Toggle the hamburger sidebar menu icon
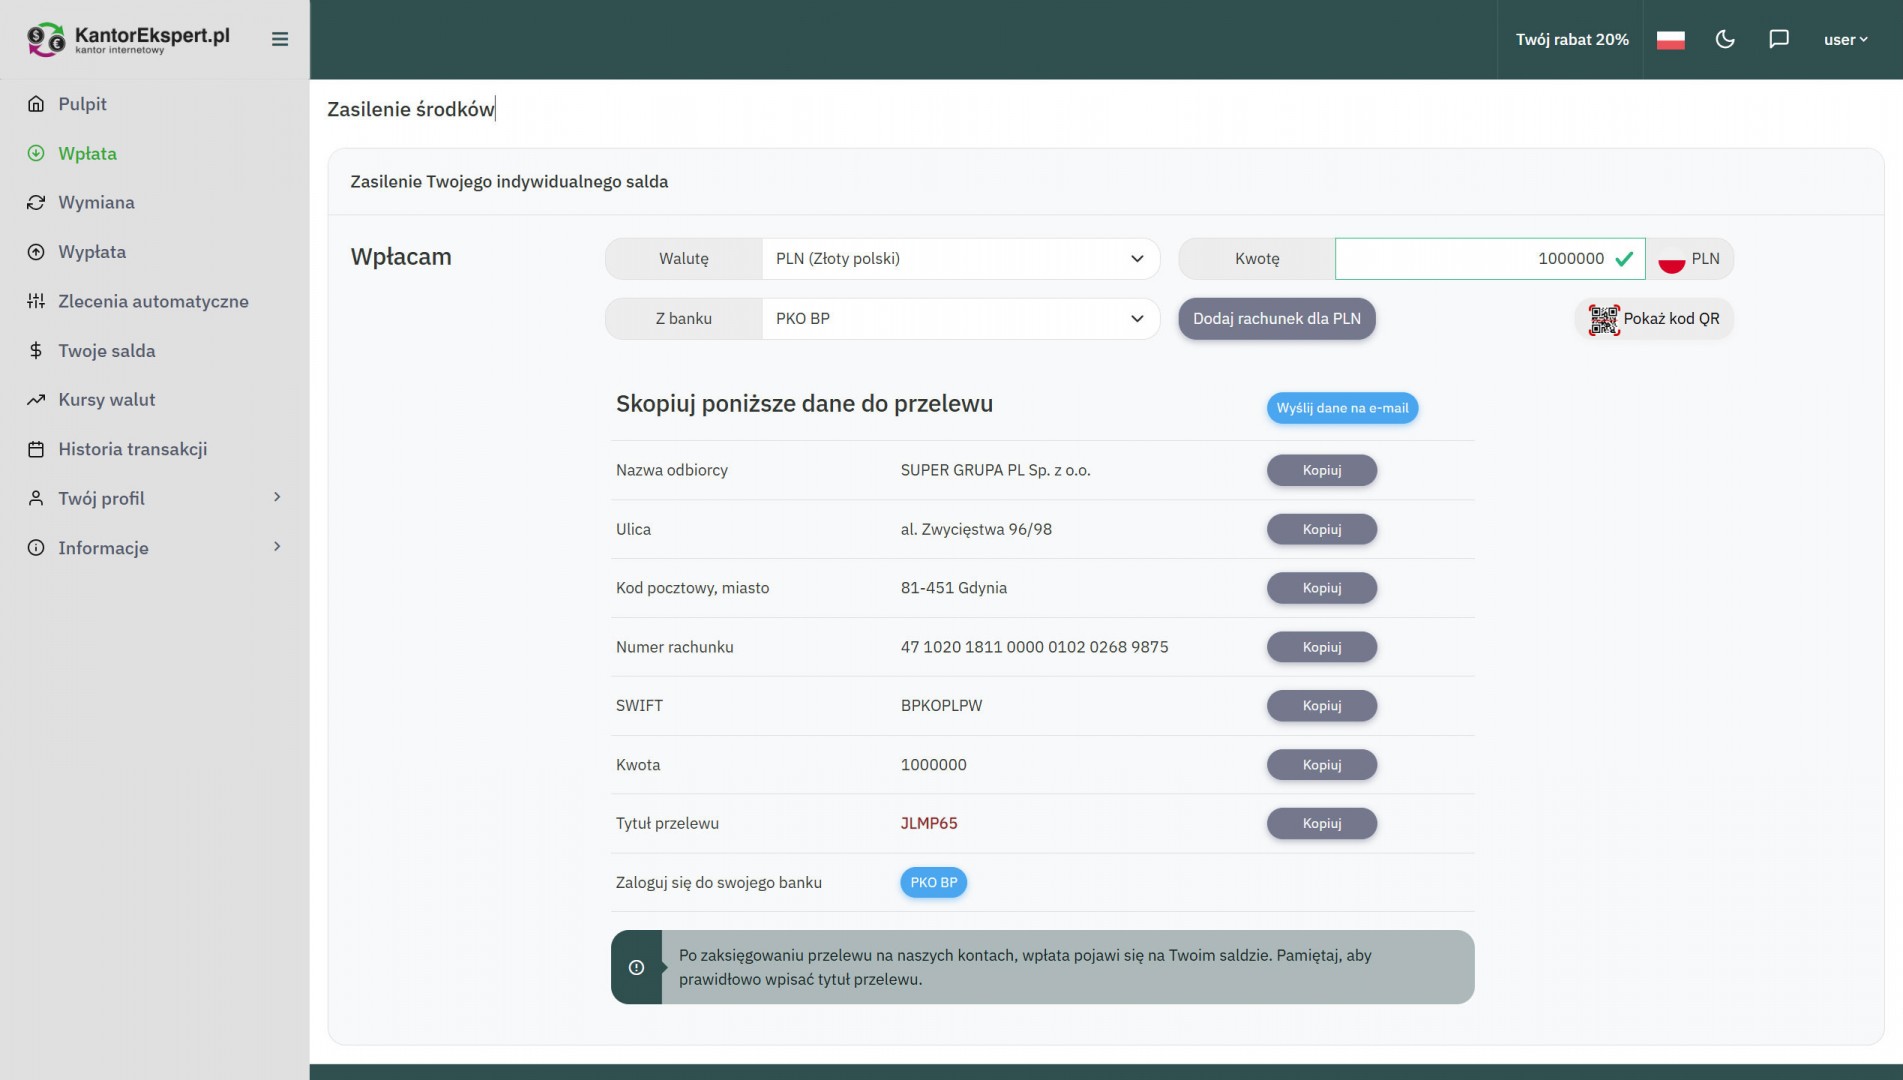The width and height of the screenshot is (1903, 1080). (280, 39)
